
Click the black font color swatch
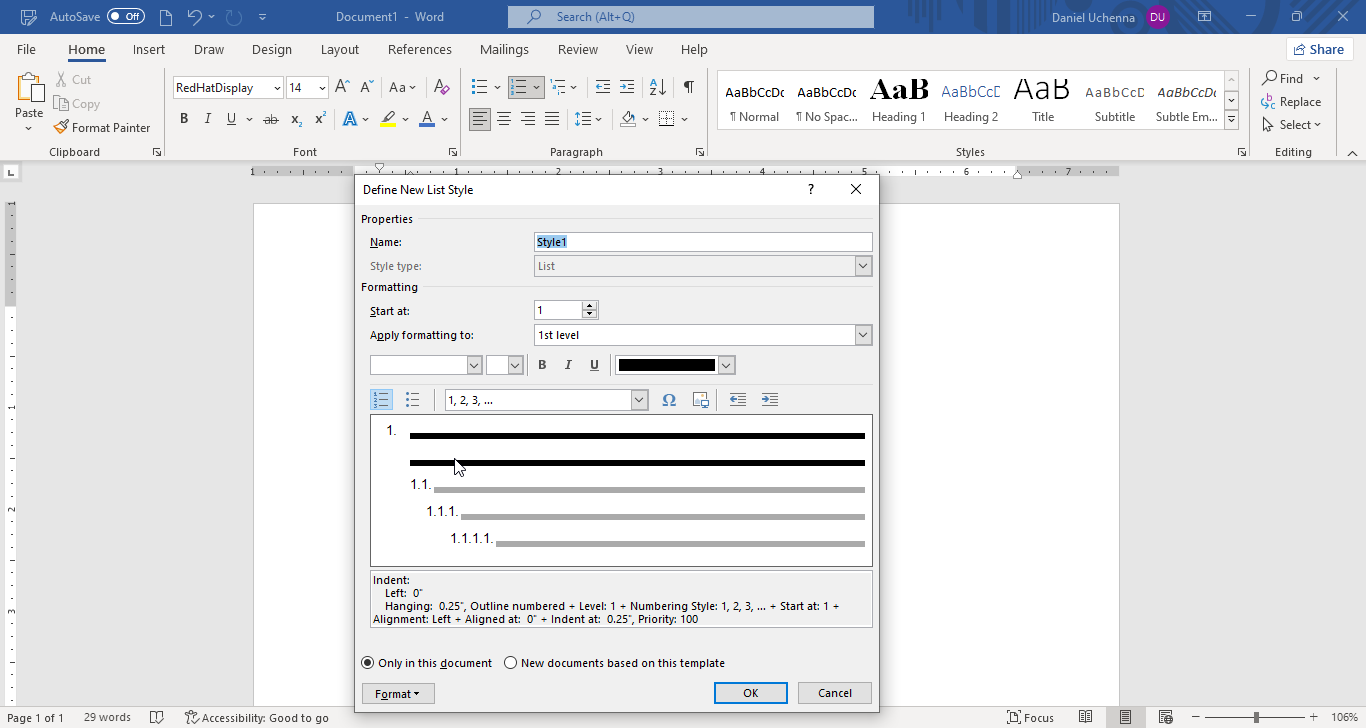tap(667, 365)
